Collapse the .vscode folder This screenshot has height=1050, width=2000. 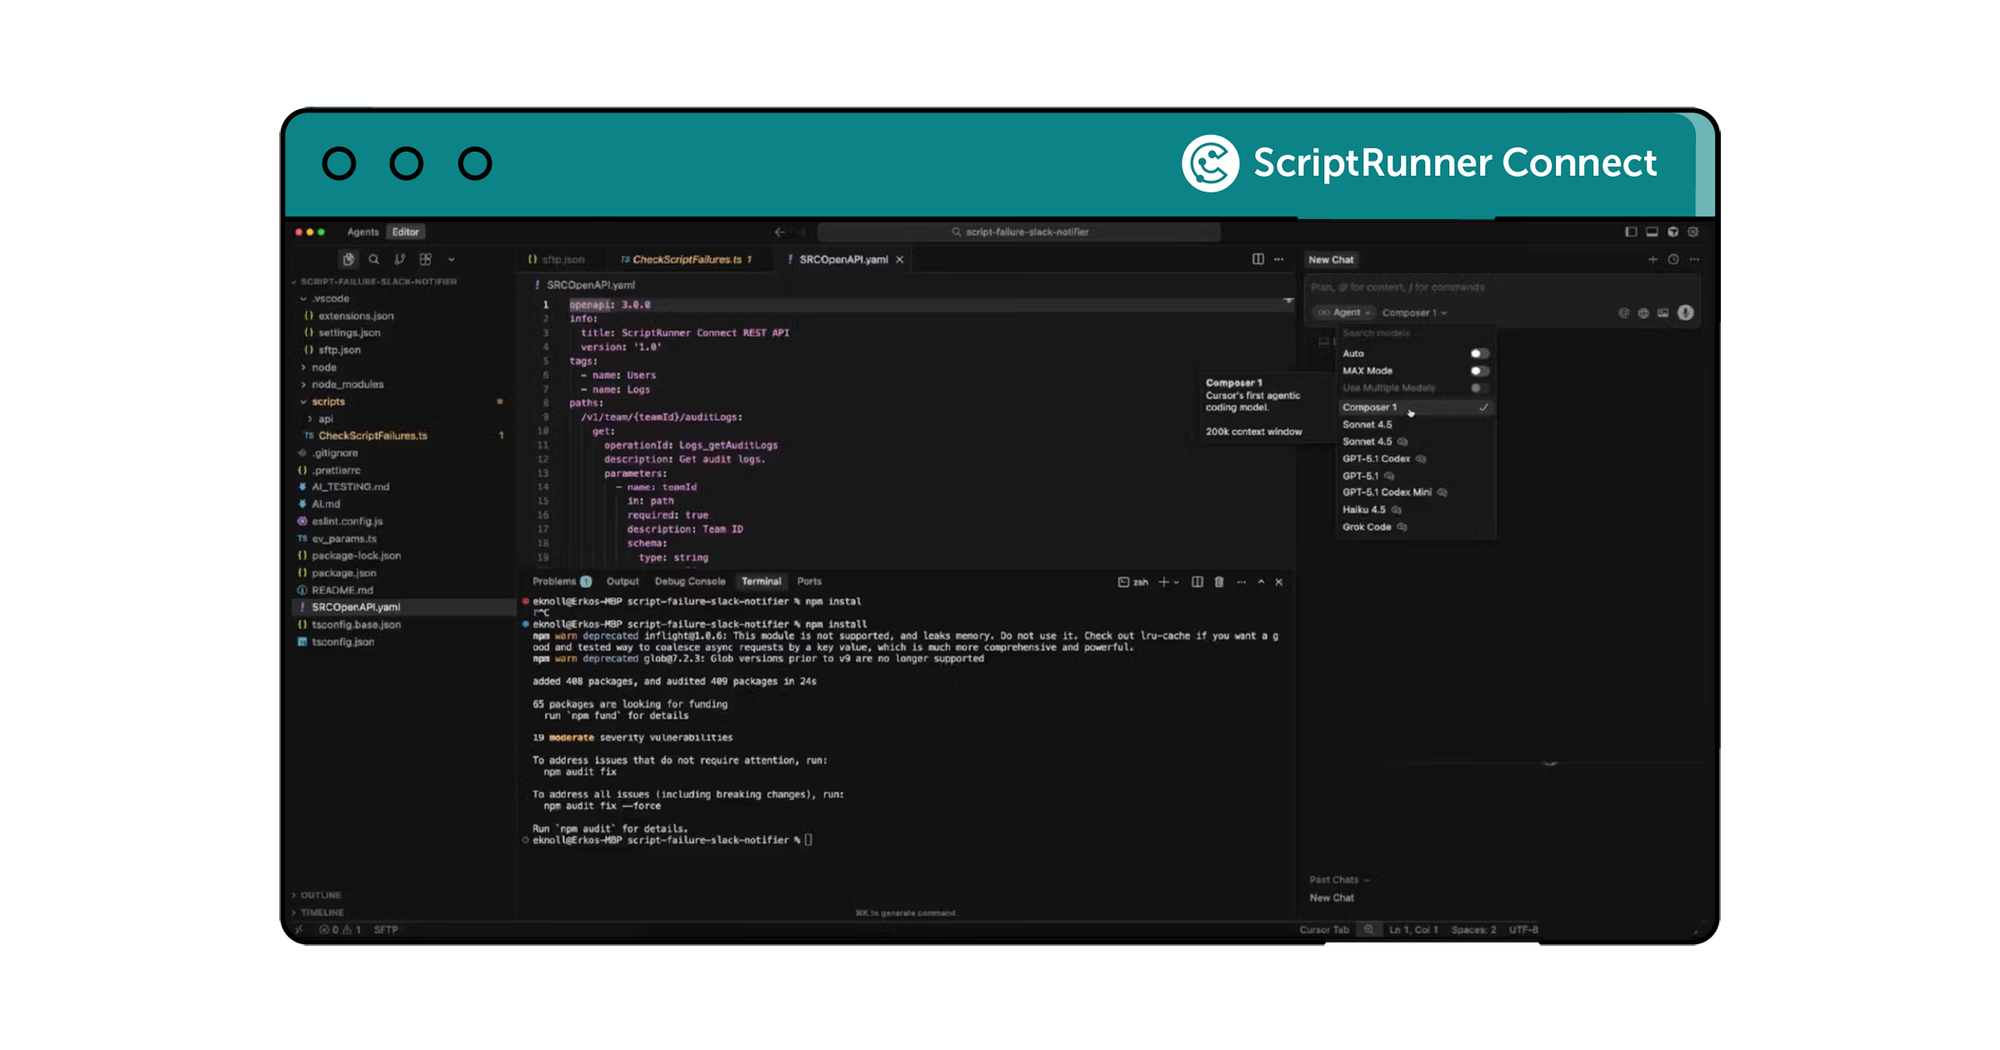pyautogui.click(x=325, y=299)
